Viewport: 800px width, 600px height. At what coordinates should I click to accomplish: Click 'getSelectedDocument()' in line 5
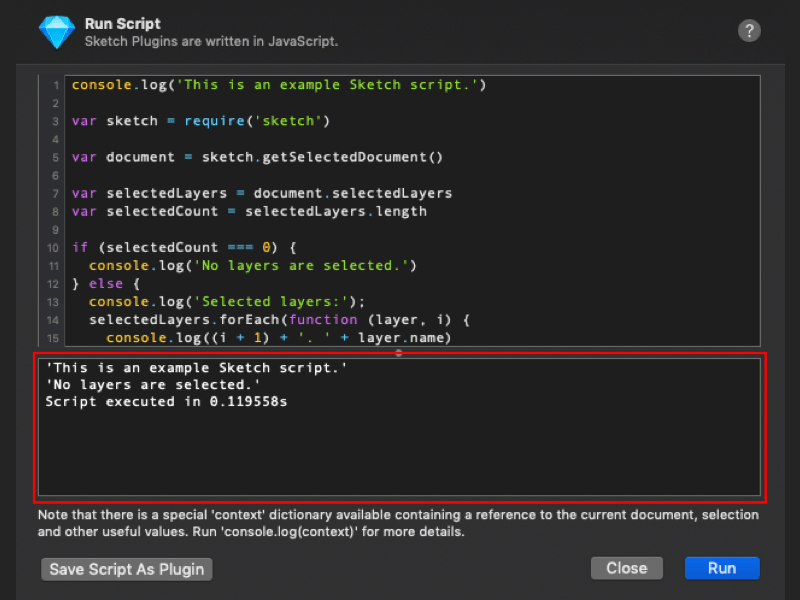(x=353, y=157)
